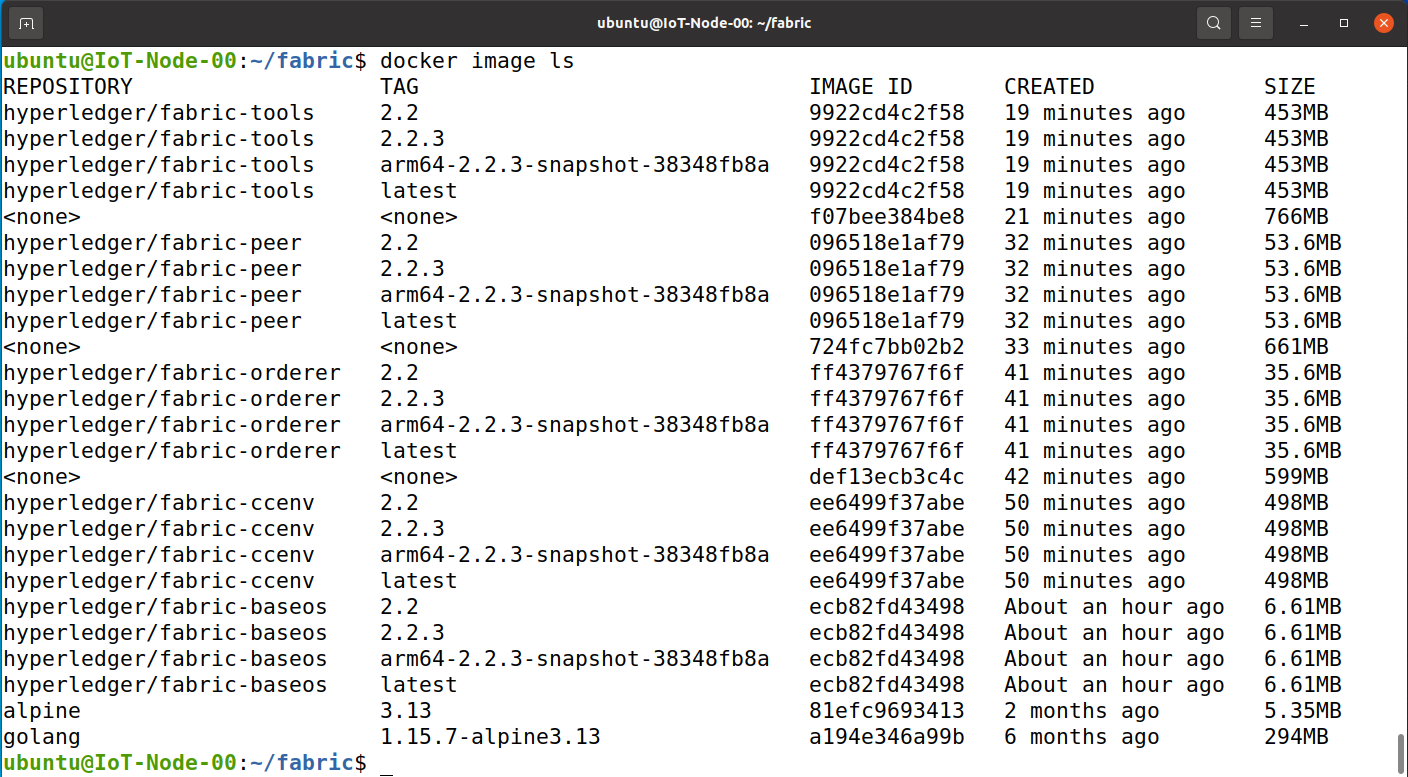Screen dimensions: 1408x777
Task: Click the window title ubuntu@IoT-Node-00: ~/fabric
Action: (703, 22)
